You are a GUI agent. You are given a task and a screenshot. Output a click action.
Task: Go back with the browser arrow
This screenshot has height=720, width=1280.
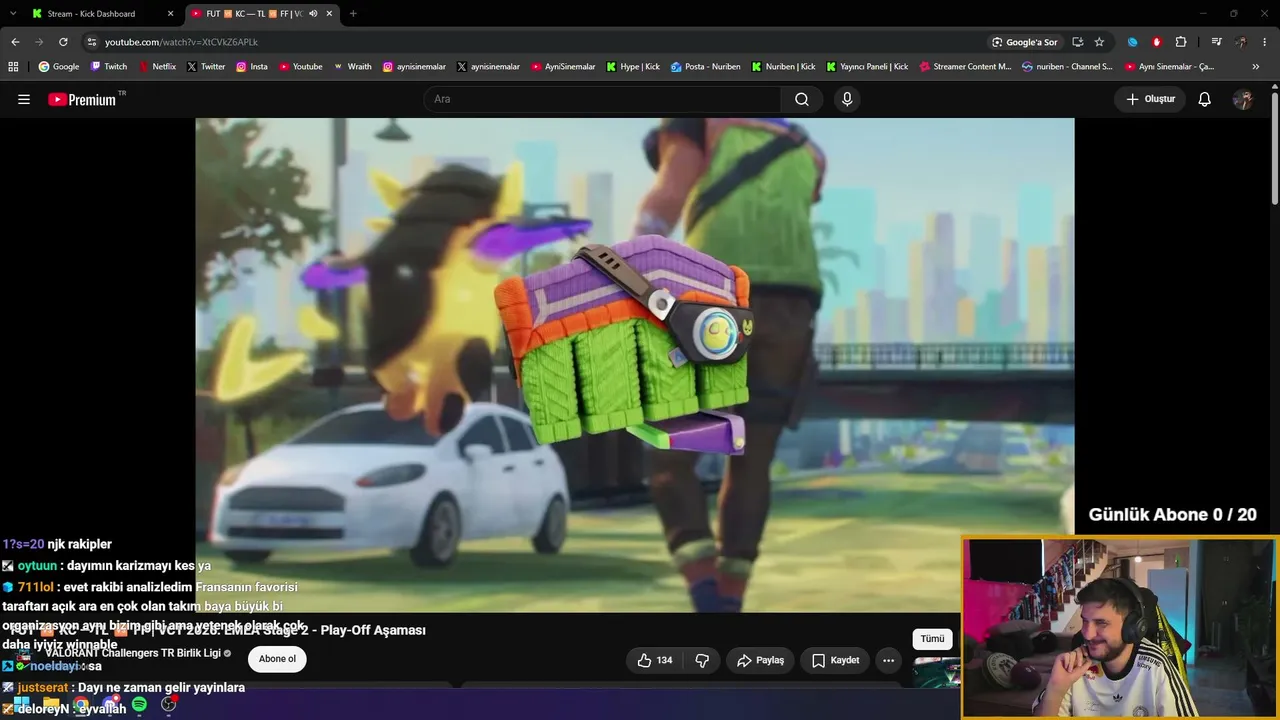coord(15,42)
